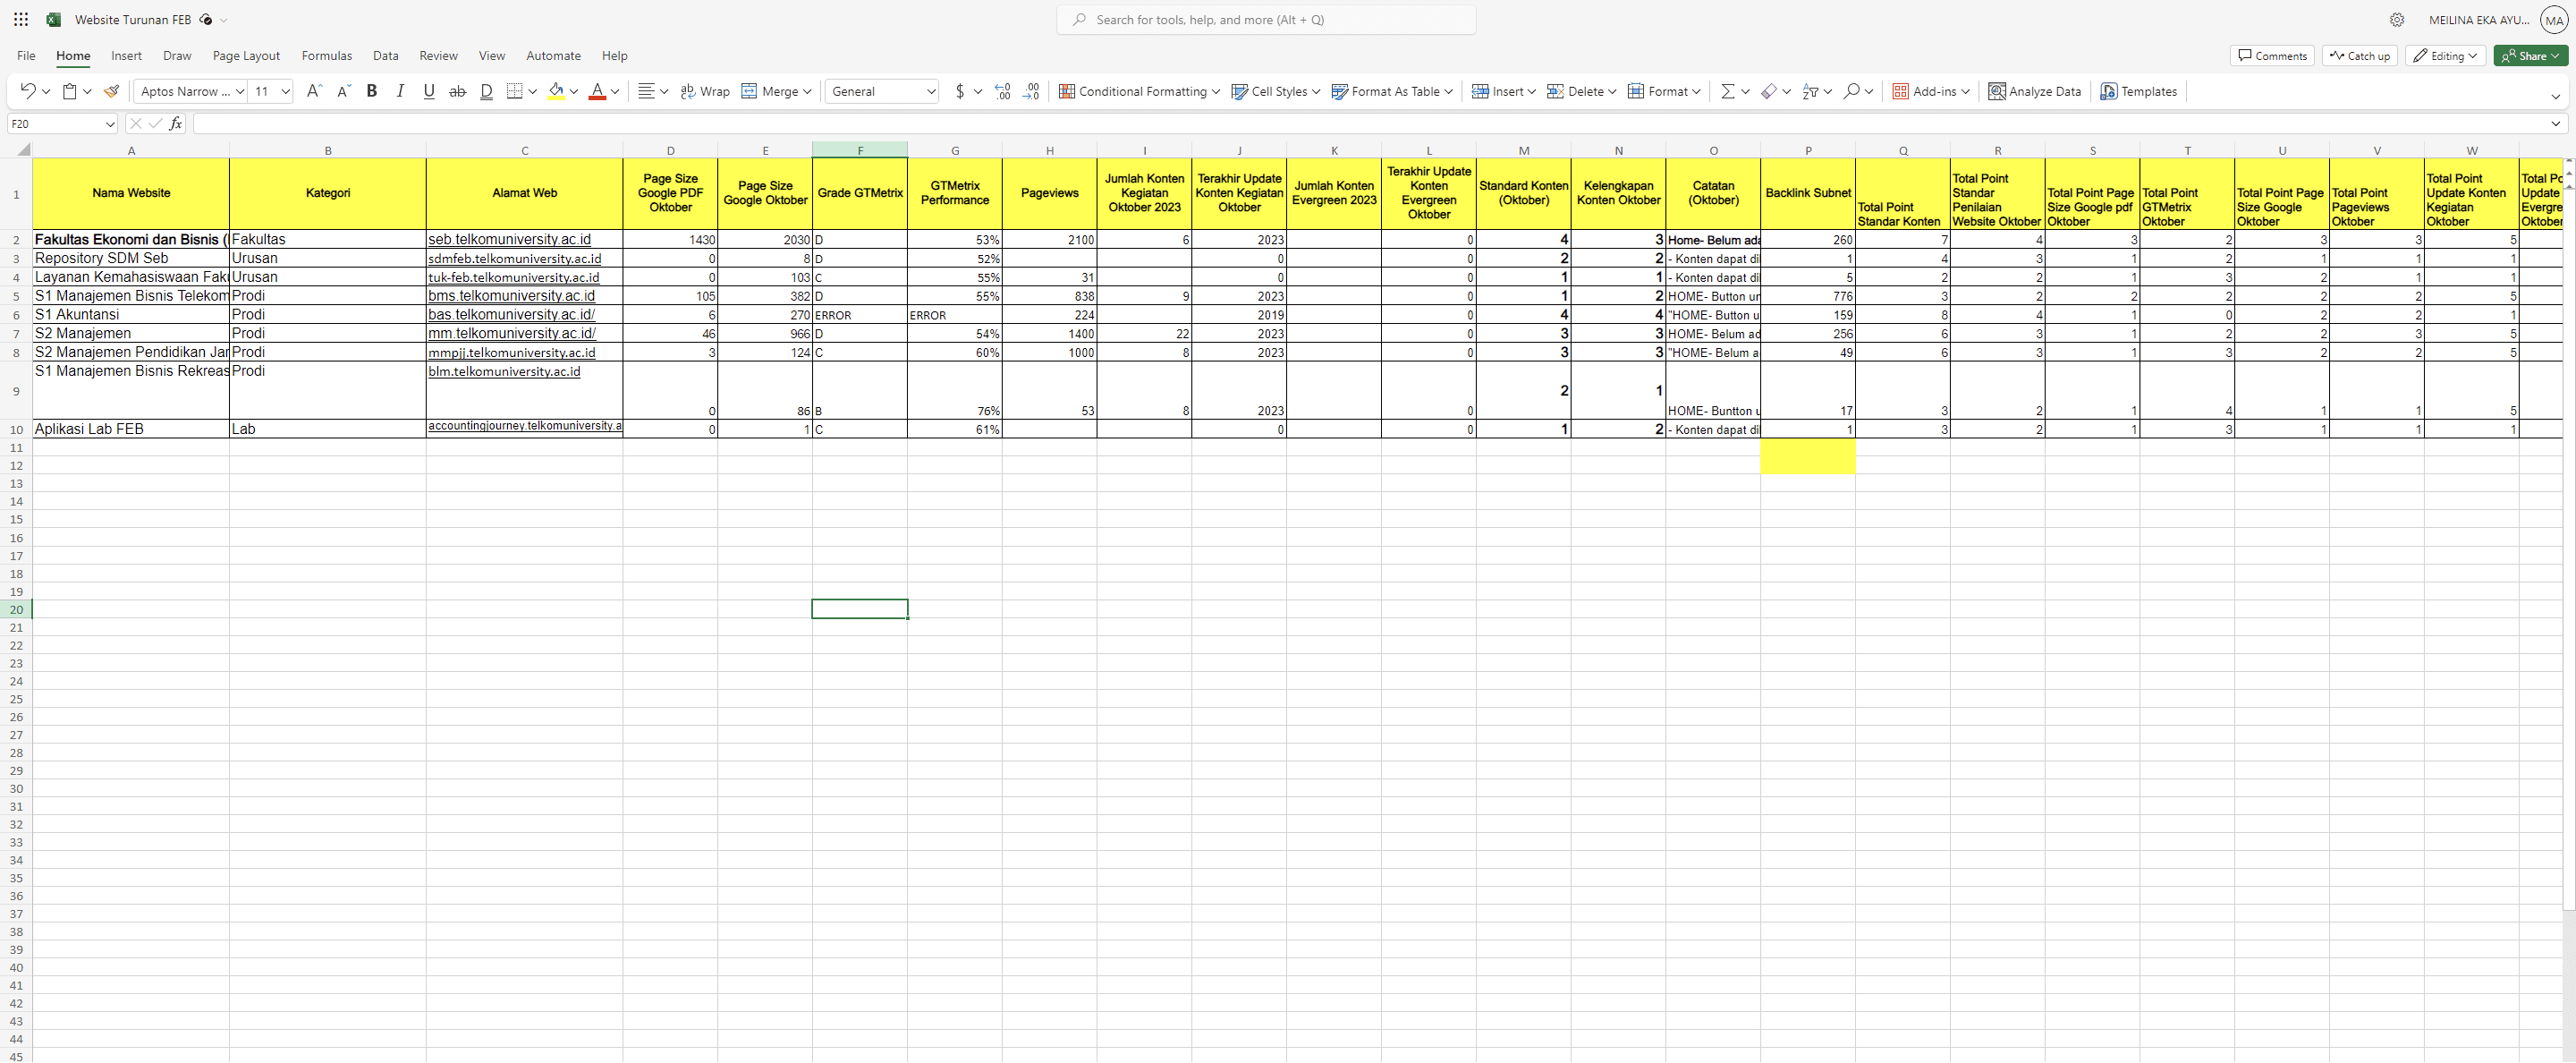Collapse the ribbon with chevron
Image resolution: width=2576 pixels, height=1063 pixels.
pos(2555,97)
